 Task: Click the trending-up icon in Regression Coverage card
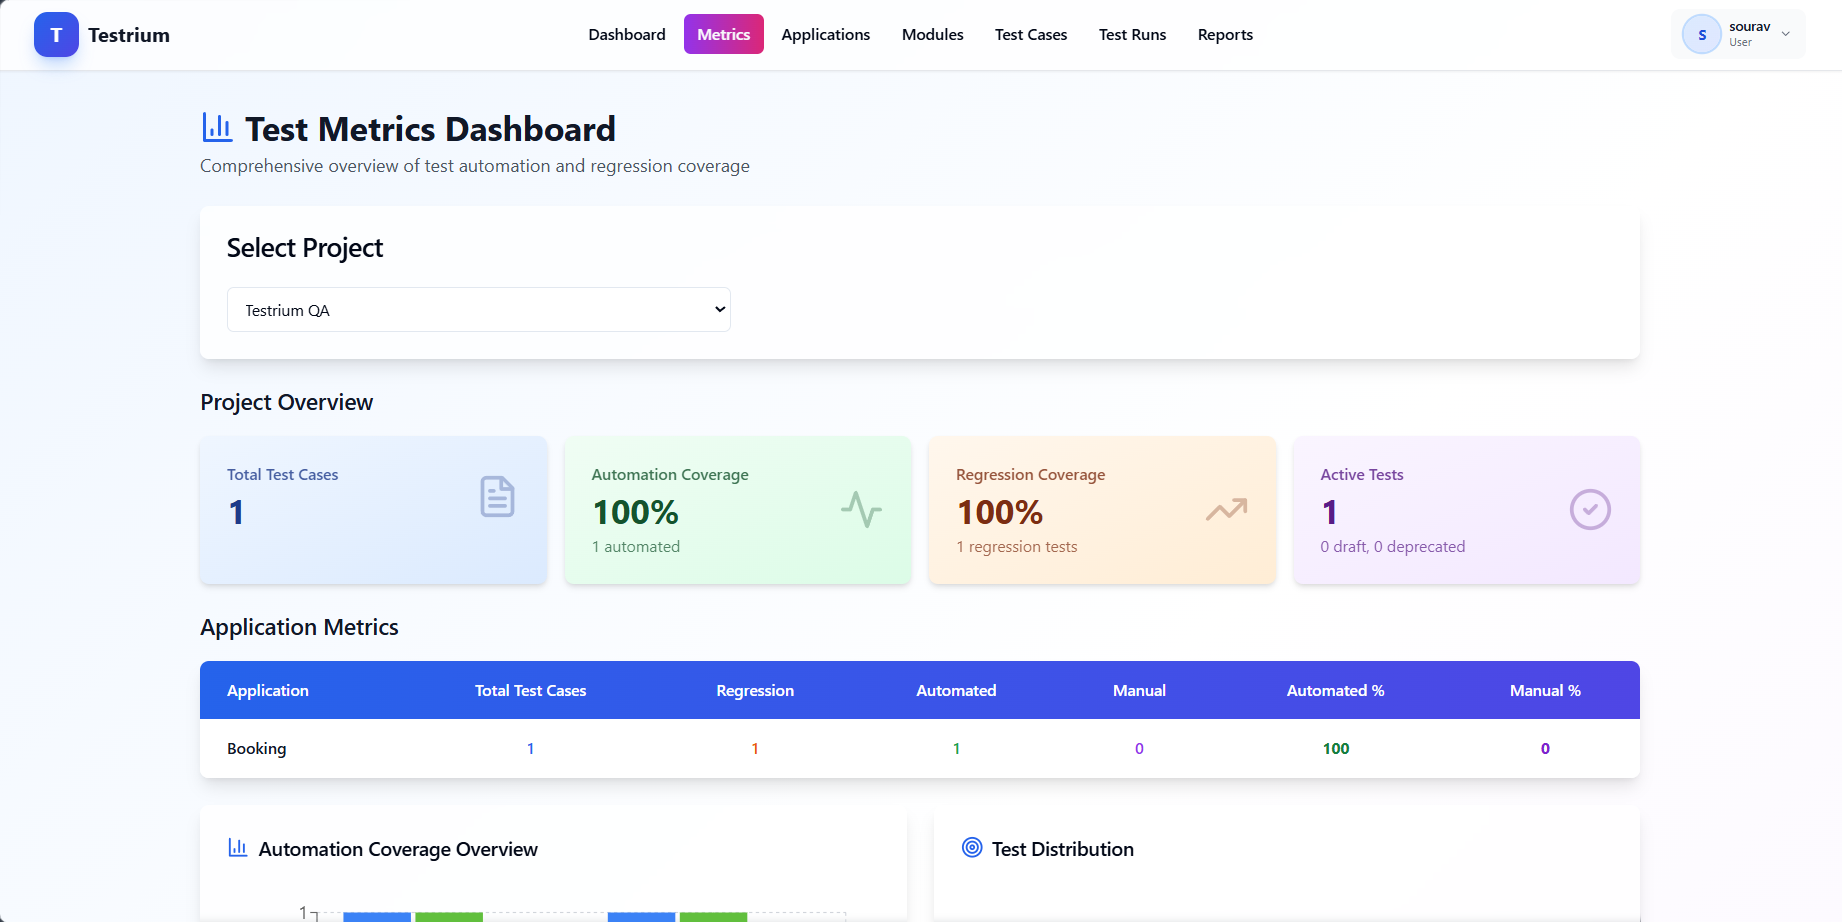[x=1226, y=510]
